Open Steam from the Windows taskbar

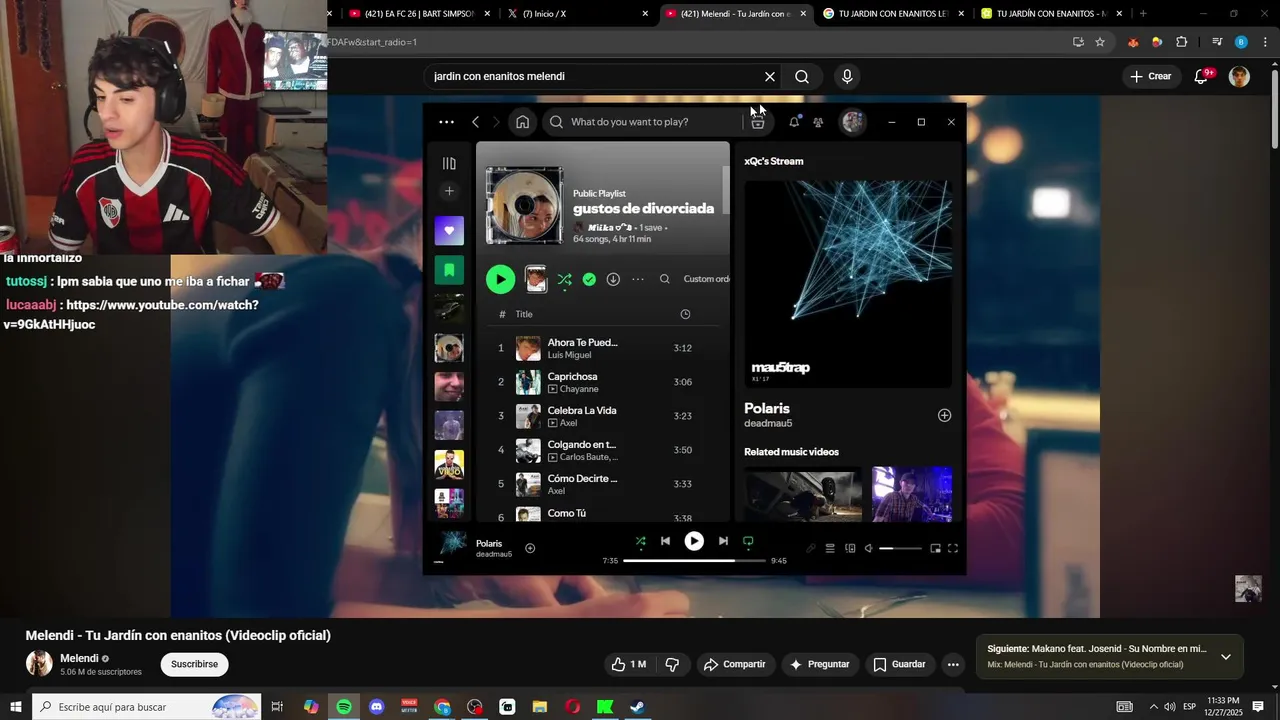tap(637, 707)
